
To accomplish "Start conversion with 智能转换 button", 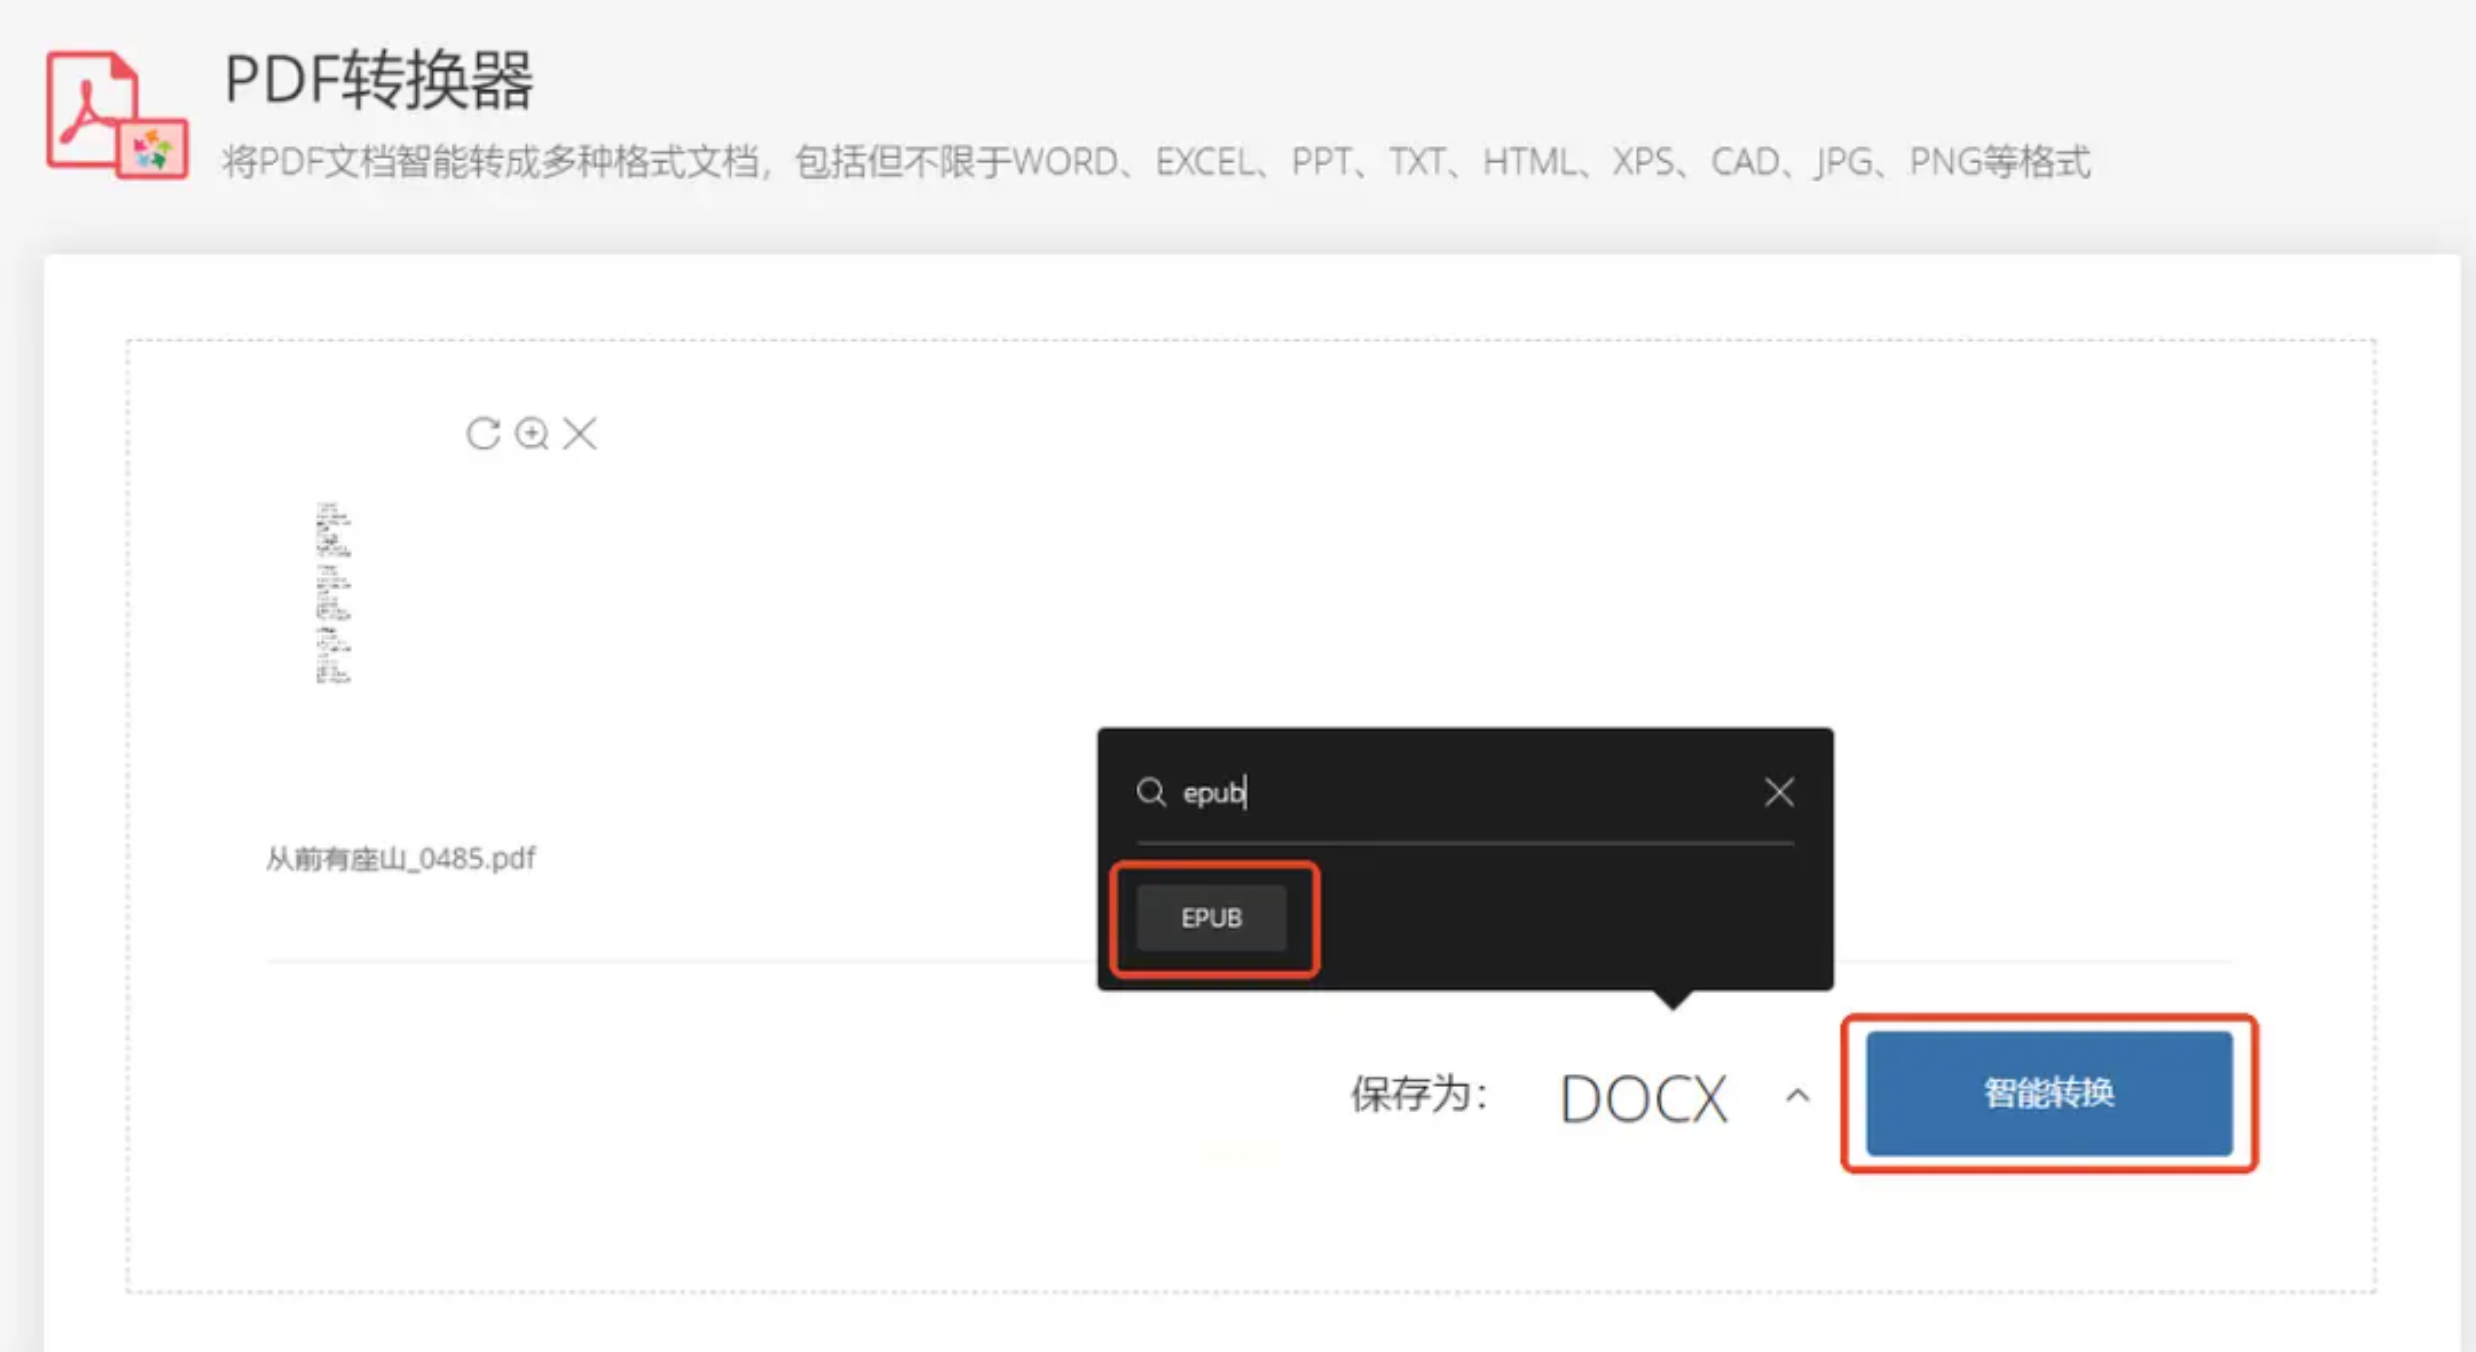I will [x=2049, y=1093].
